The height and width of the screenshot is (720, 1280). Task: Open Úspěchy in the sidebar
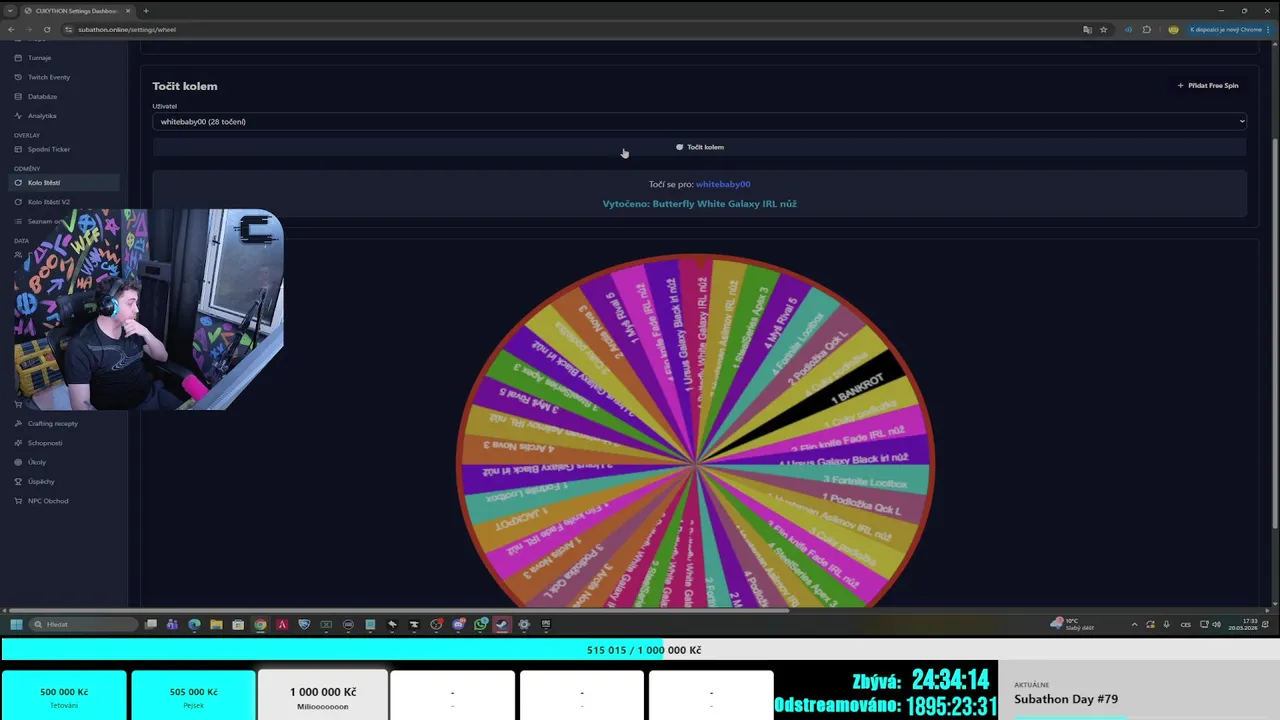click(x=64, y=481)
